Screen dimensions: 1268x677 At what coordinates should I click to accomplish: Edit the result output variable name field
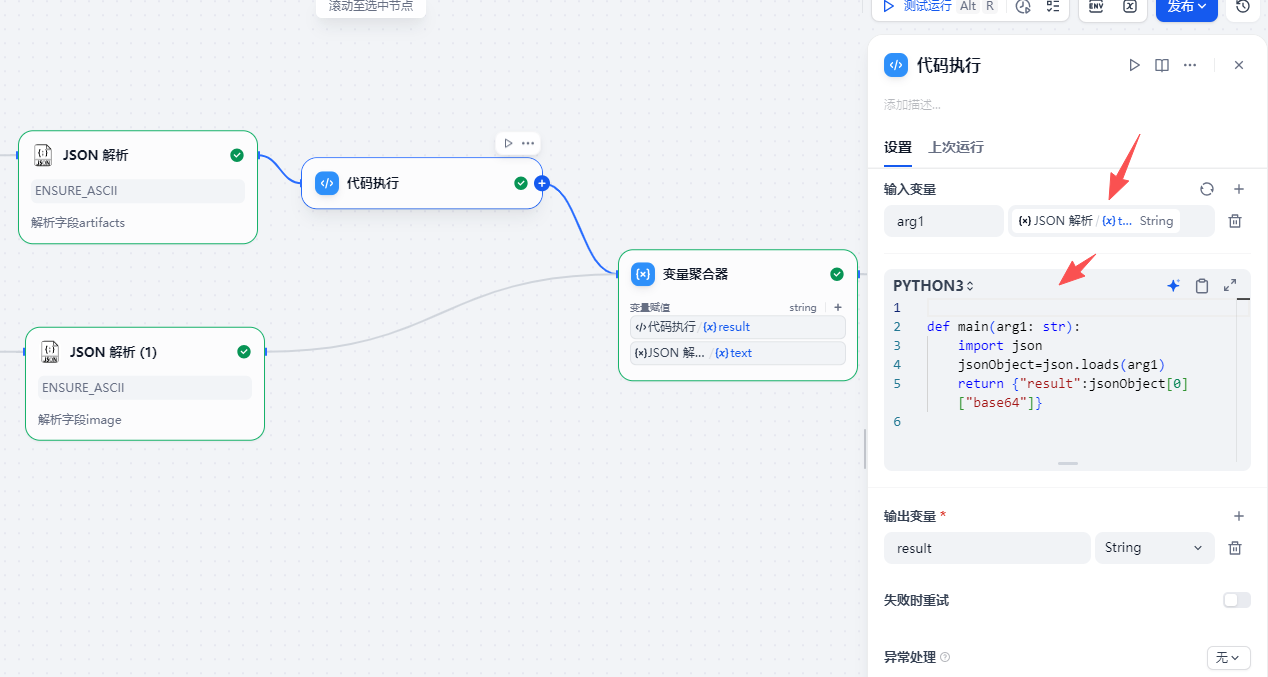point(987,548)
